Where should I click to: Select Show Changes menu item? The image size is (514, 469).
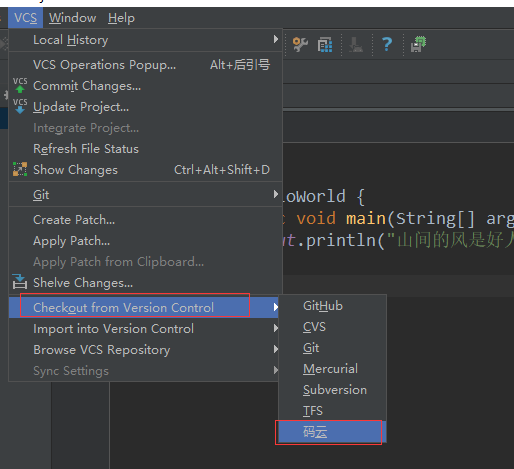145,170
